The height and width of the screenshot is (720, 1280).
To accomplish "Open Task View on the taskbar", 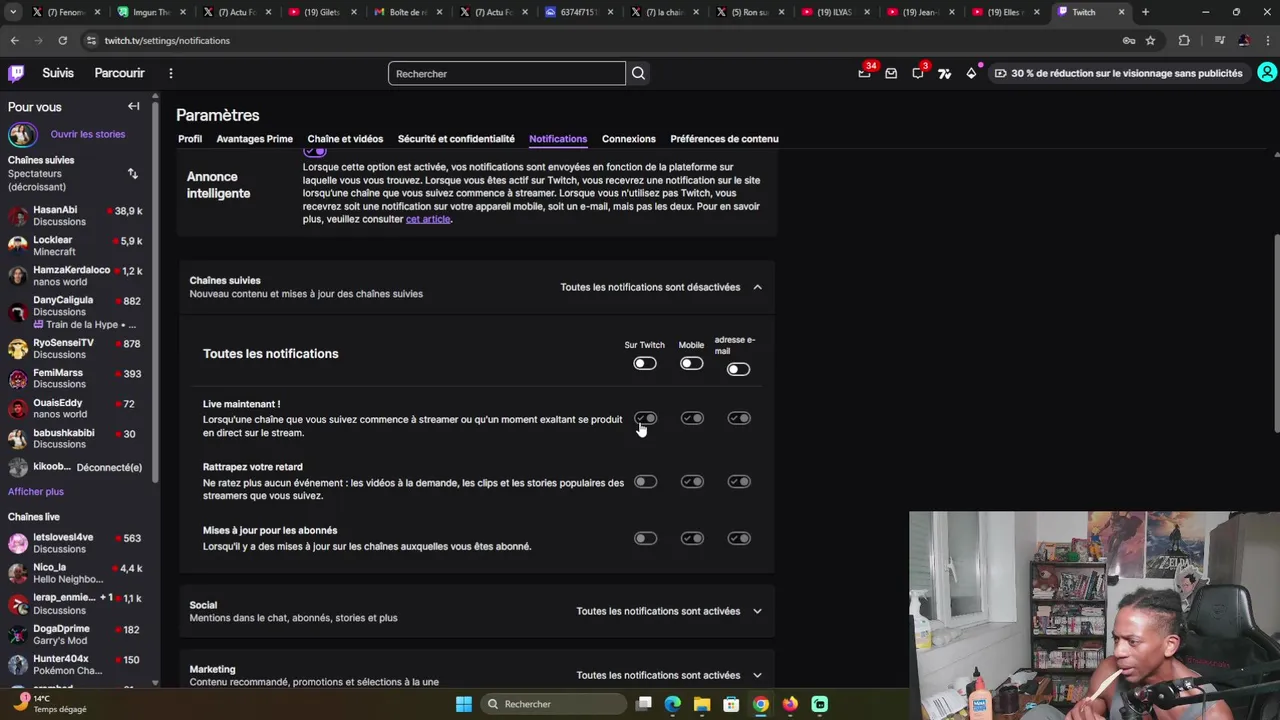I will click(644, 704).
